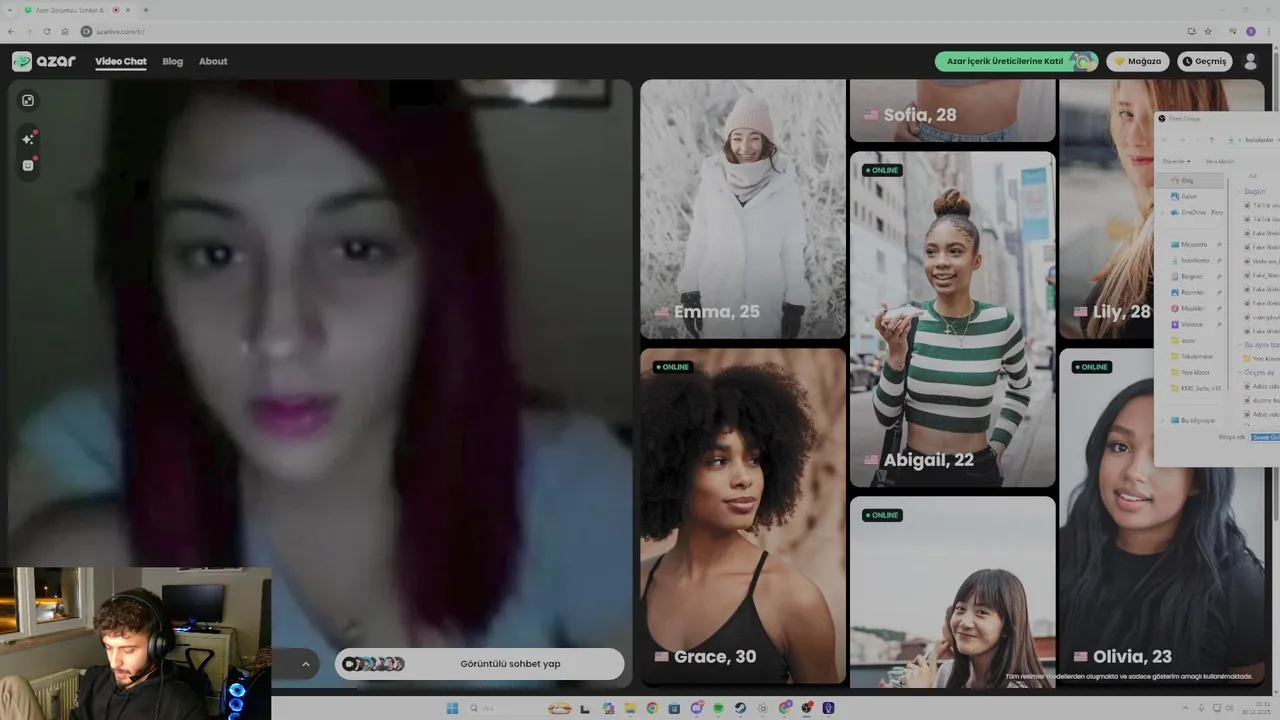Select Lily, 28 profile card

(1107, 209)
